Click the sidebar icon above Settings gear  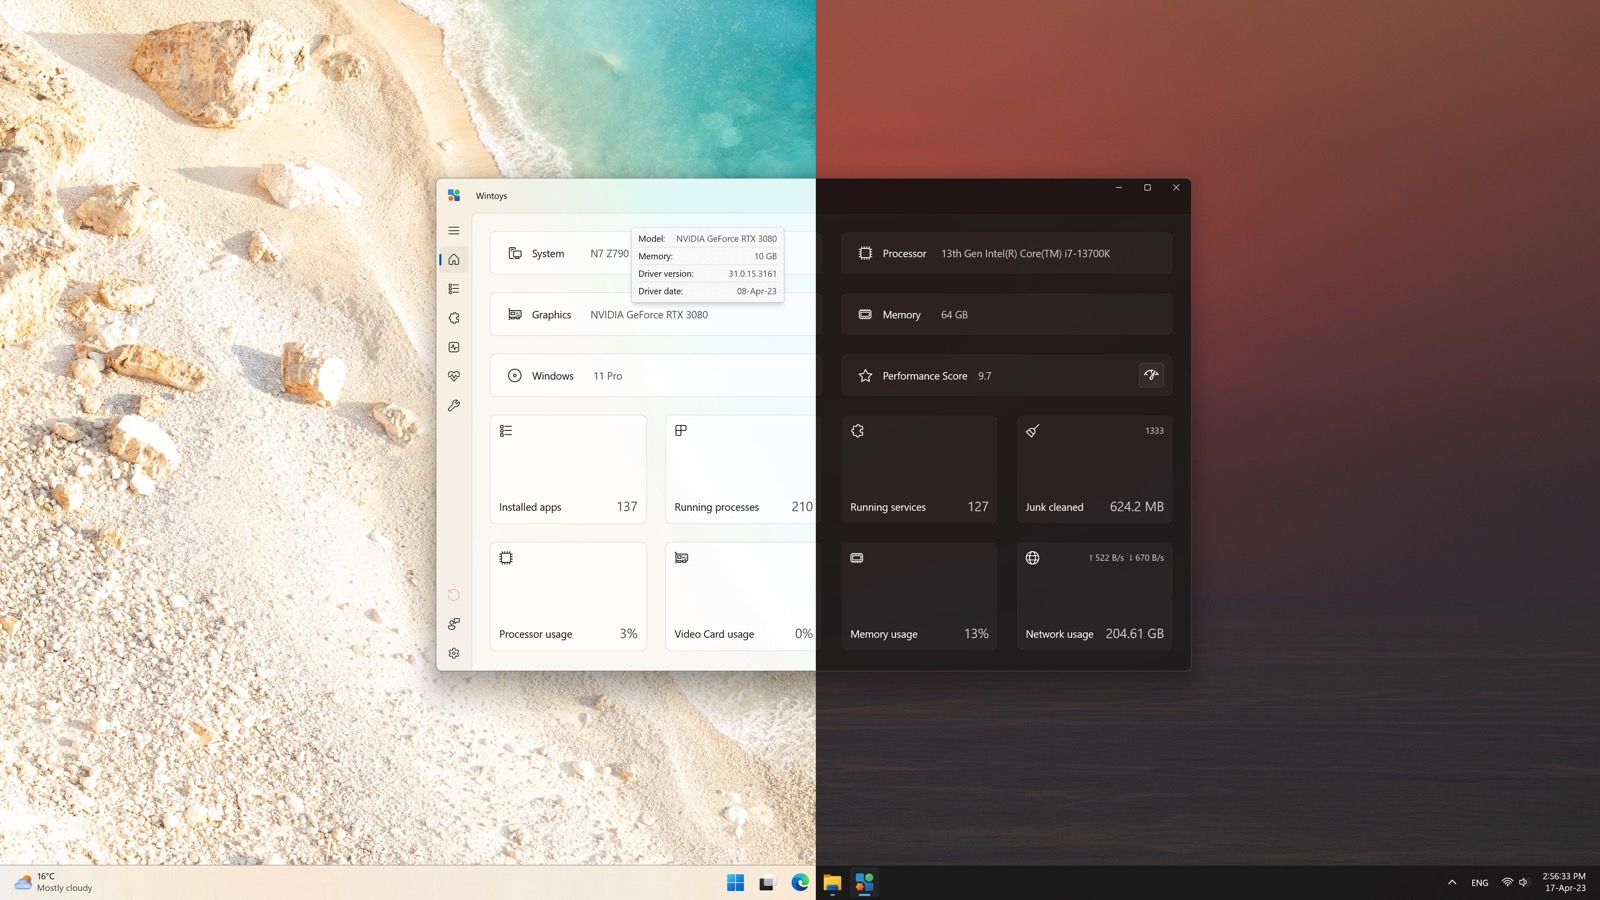[454, 624]
